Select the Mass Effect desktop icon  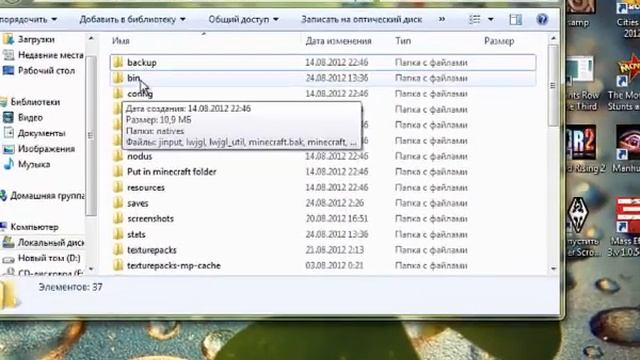628,216
